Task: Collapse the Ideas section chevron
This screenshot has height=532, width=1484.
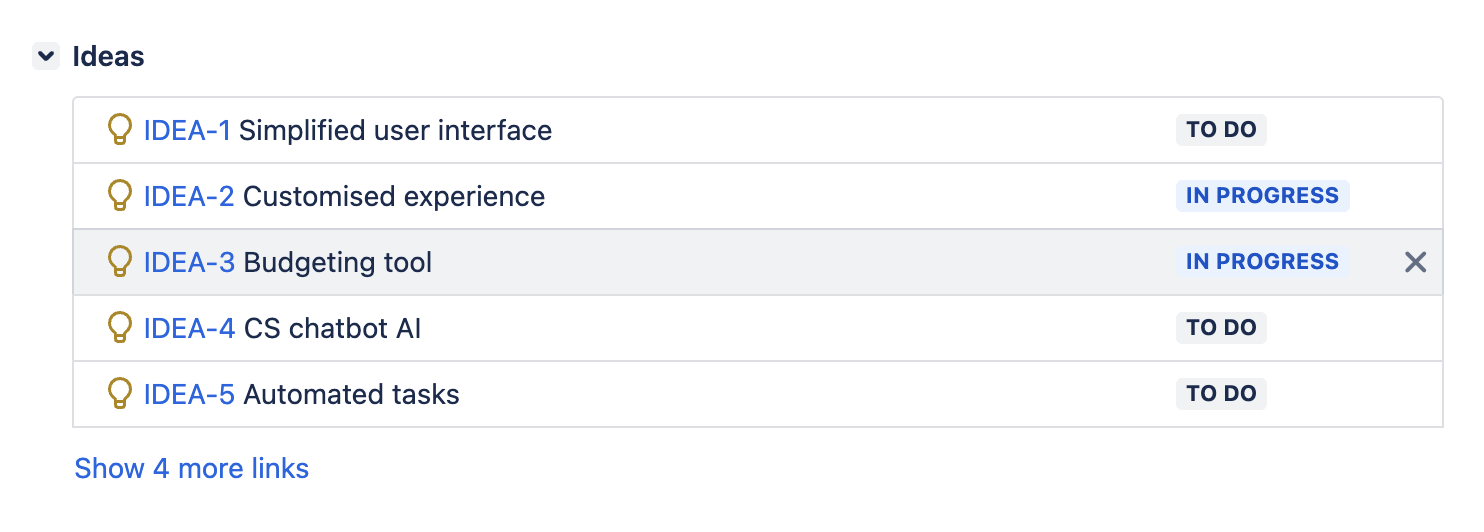Action: [x=46, y=56]
